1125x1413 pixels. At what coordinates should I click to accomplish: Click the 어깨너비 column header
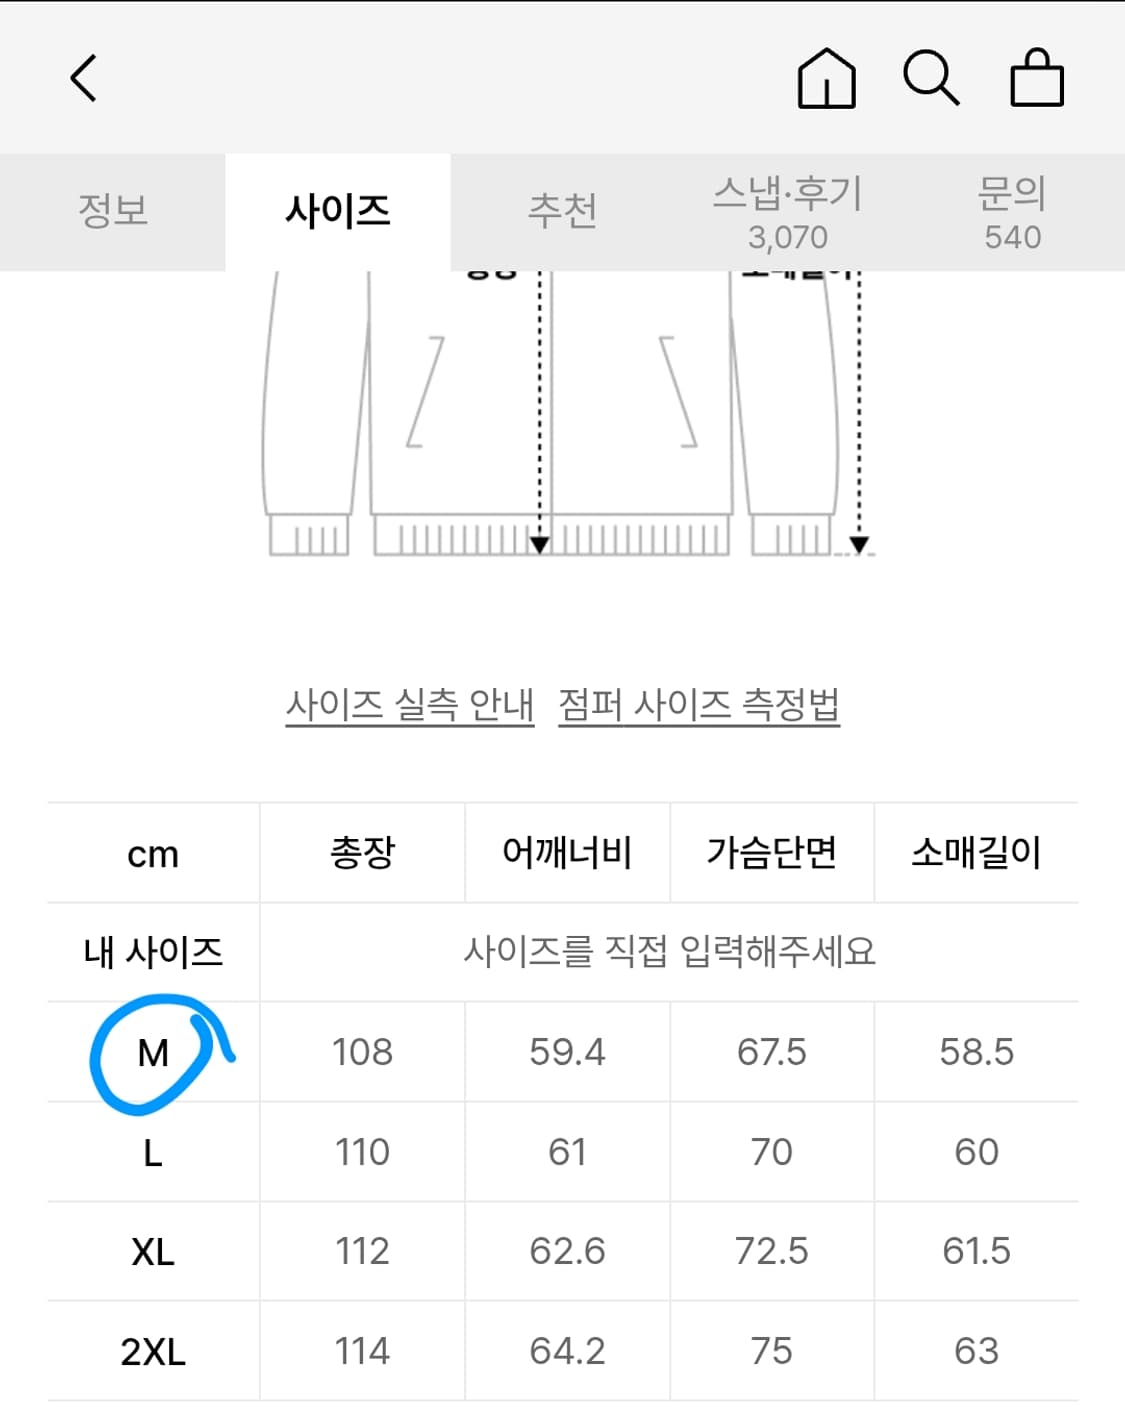[x=567, y=851]
